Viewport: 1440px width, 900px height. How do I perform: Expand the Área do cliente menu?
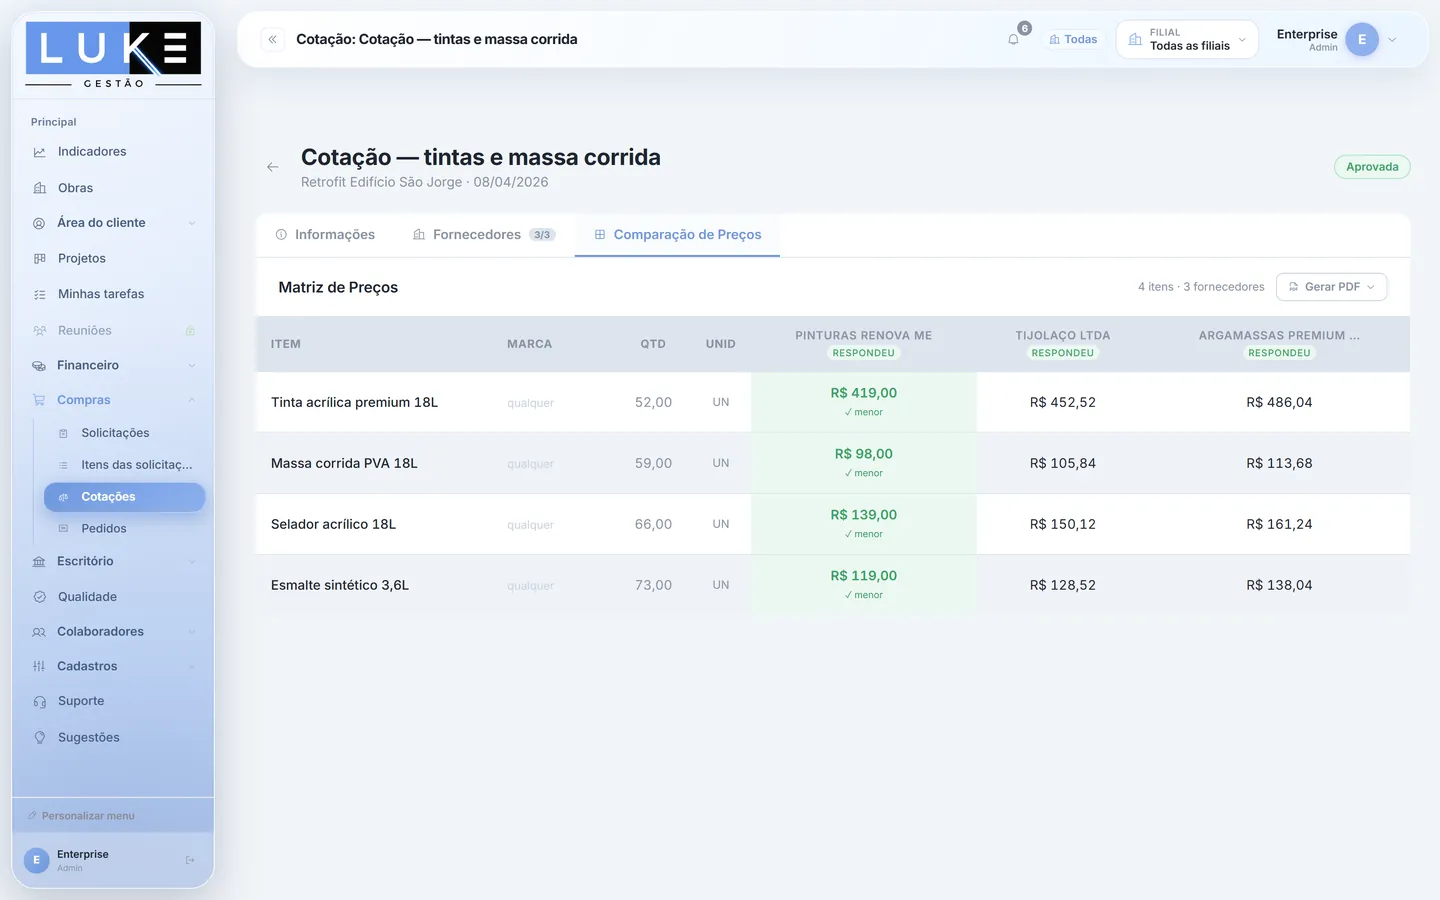113,223
